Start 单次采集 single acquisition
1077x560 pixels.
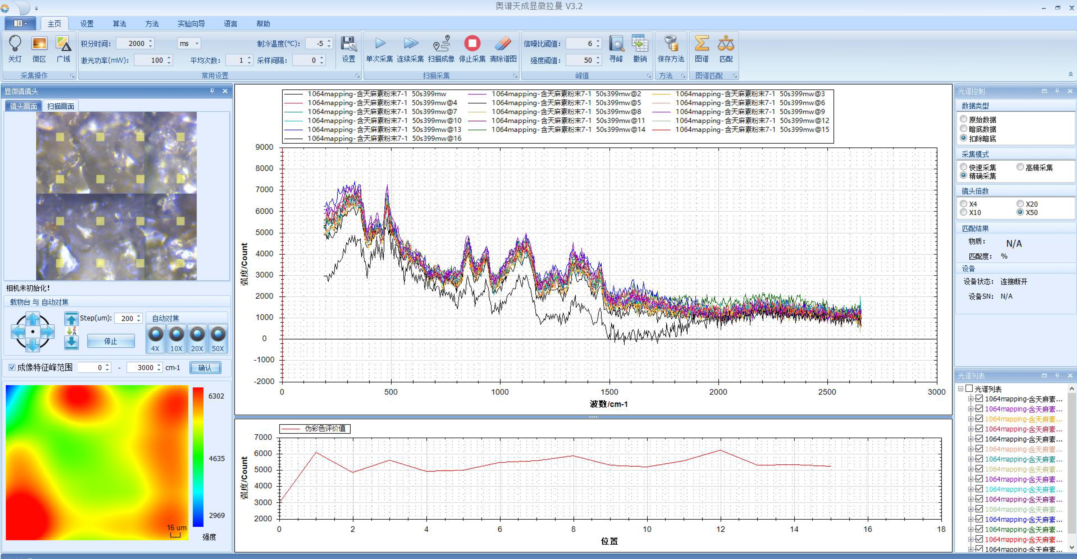coord(380,44)
